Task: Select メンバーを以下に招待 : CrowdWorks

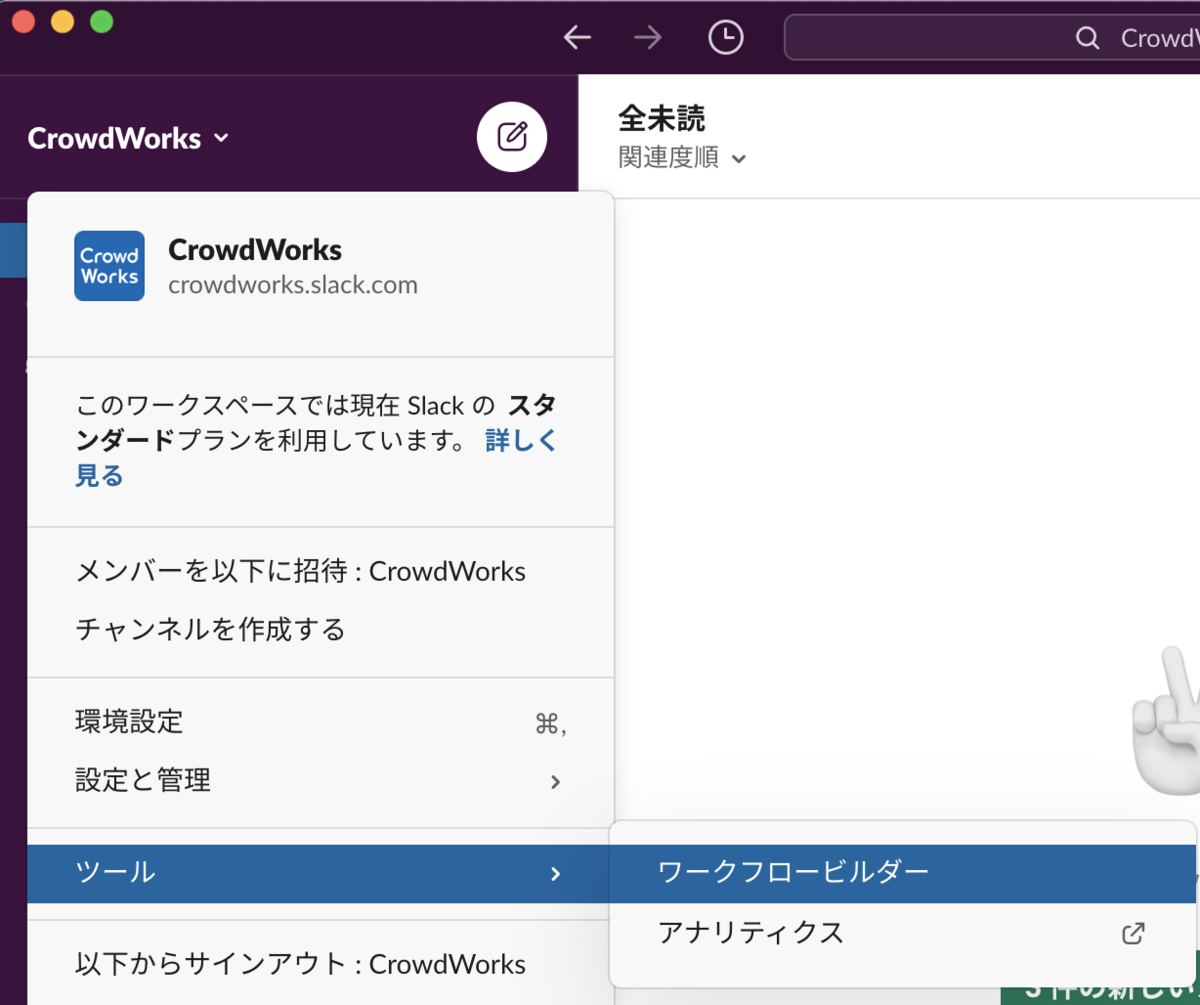Action: pos(320,572)
